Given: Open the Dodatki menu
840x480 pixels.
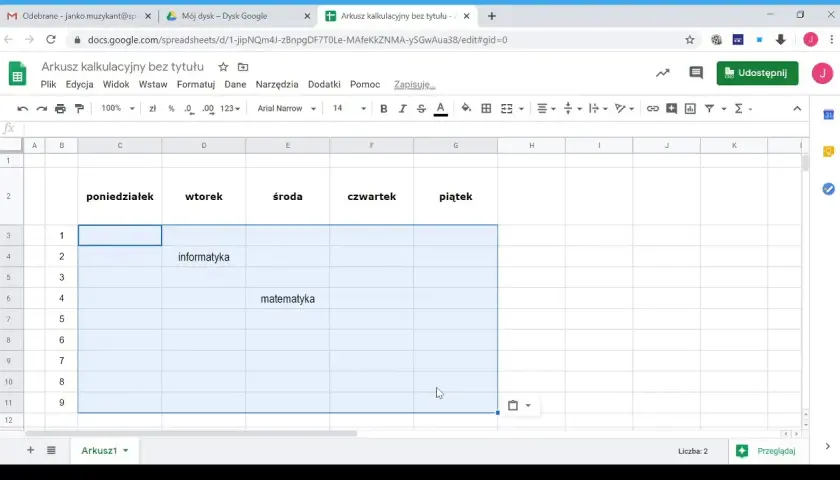Looking at the screenshot, I should click(x=324, y=85).
